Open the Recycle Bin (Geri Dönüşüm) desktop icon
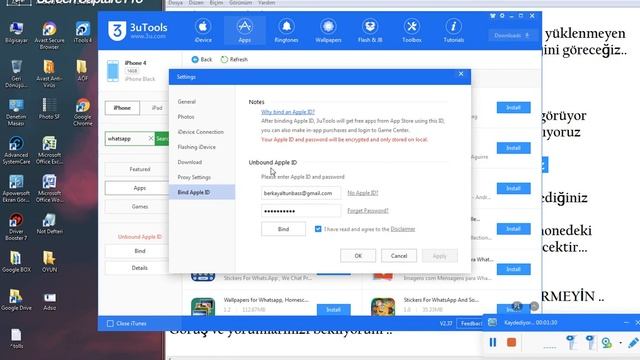The height and width of the screenshot is (360, 640). tap(16, 73)
